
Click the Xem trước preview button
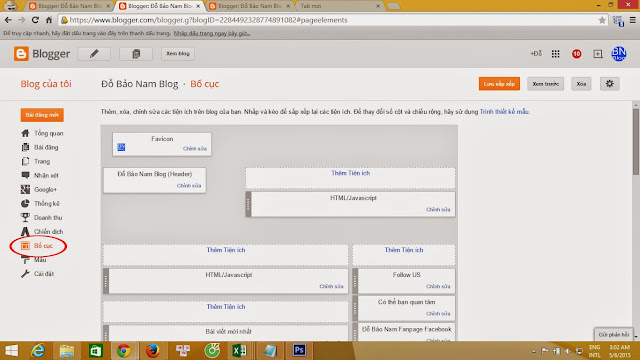click(x=545, y=84)
